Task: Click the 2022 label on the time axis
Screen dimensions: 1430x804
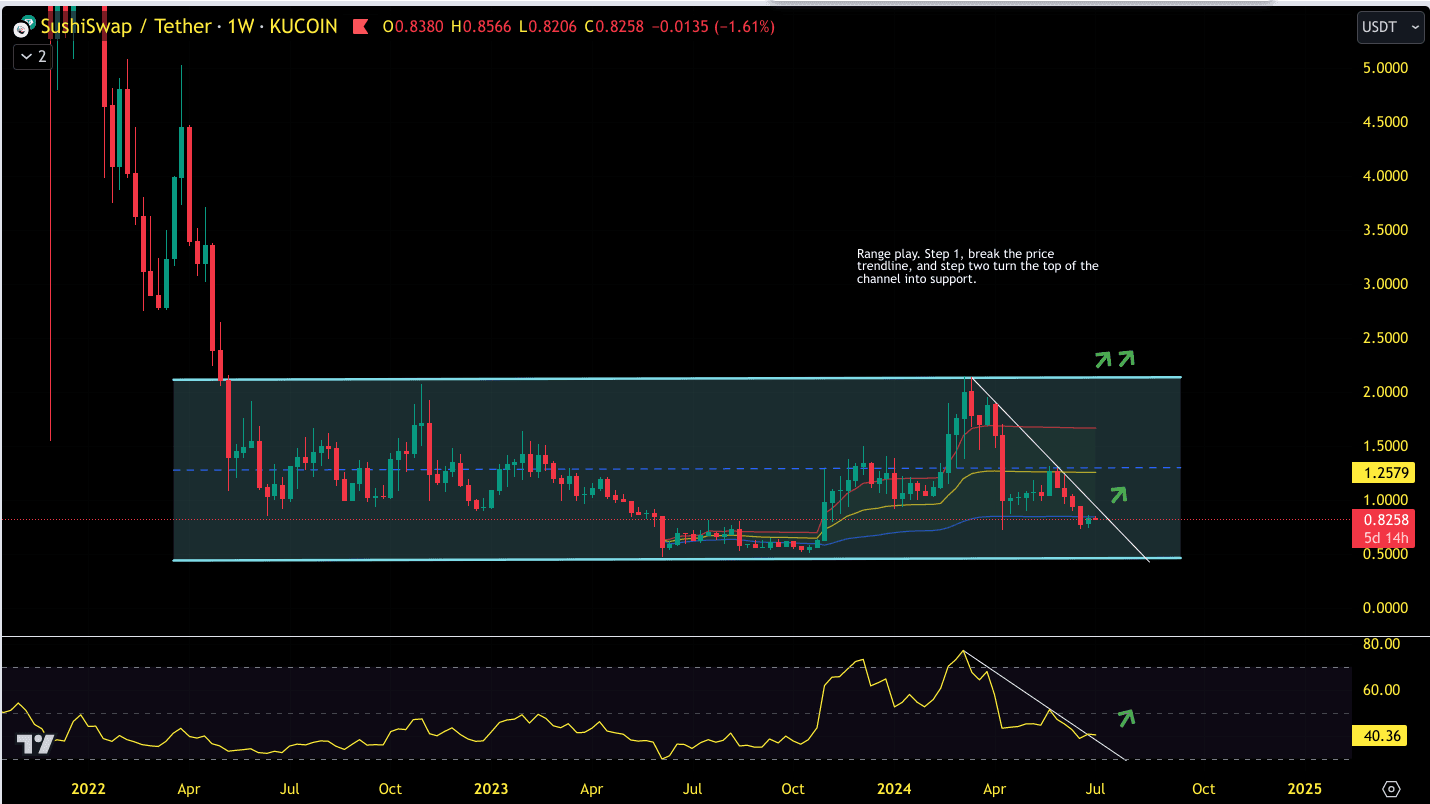Action: 88,789
